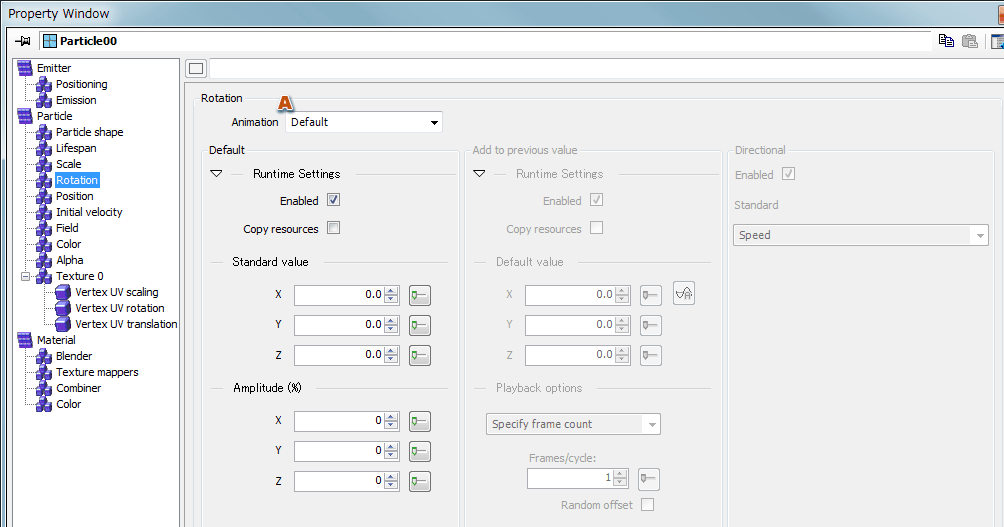Open slider for Standard value Z
Image resolution: width=1004 pixels, height=527 pixels.
[419, 355]
